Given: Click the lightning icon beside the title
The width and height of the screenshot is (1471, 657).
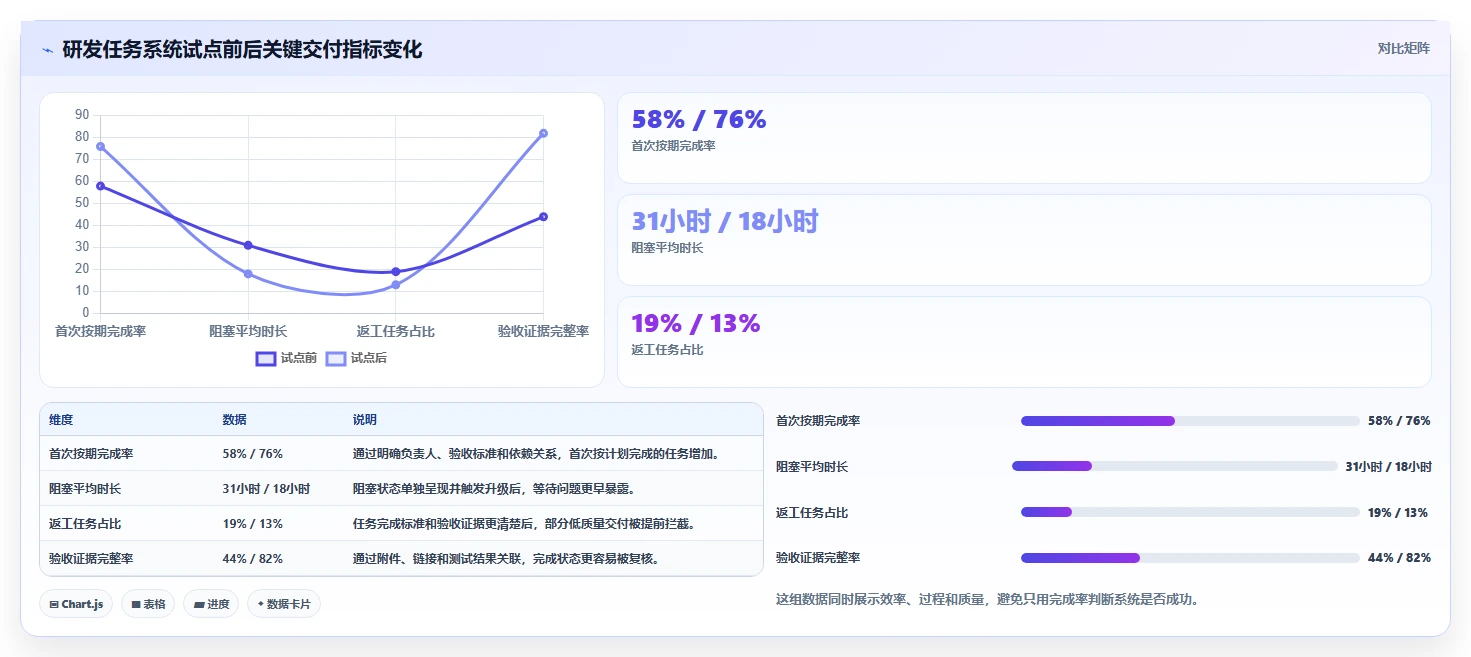Looking at the screenshot, I should point(48,50).
